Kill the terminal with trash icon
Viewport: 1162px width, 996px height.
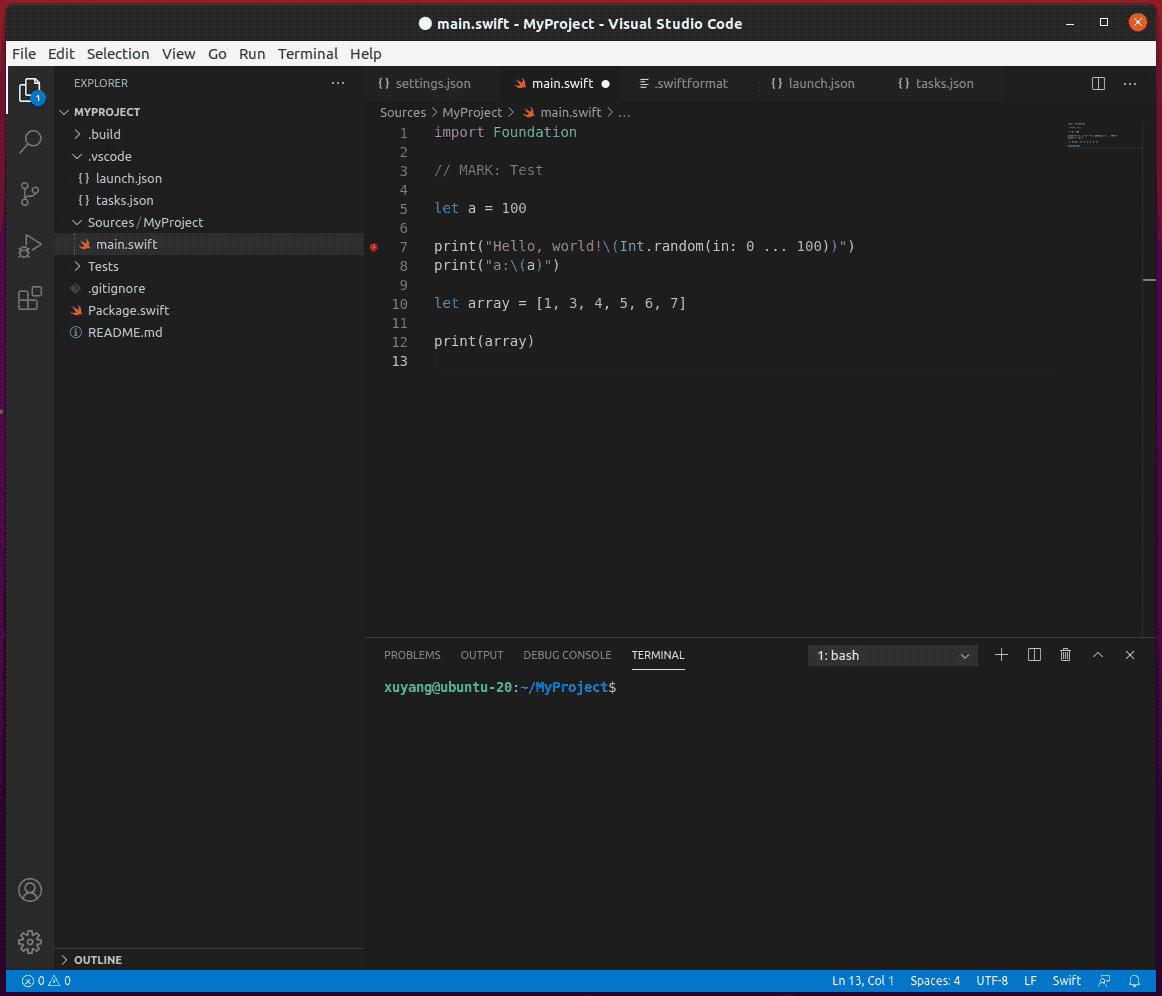click(x=1065, y=655)
